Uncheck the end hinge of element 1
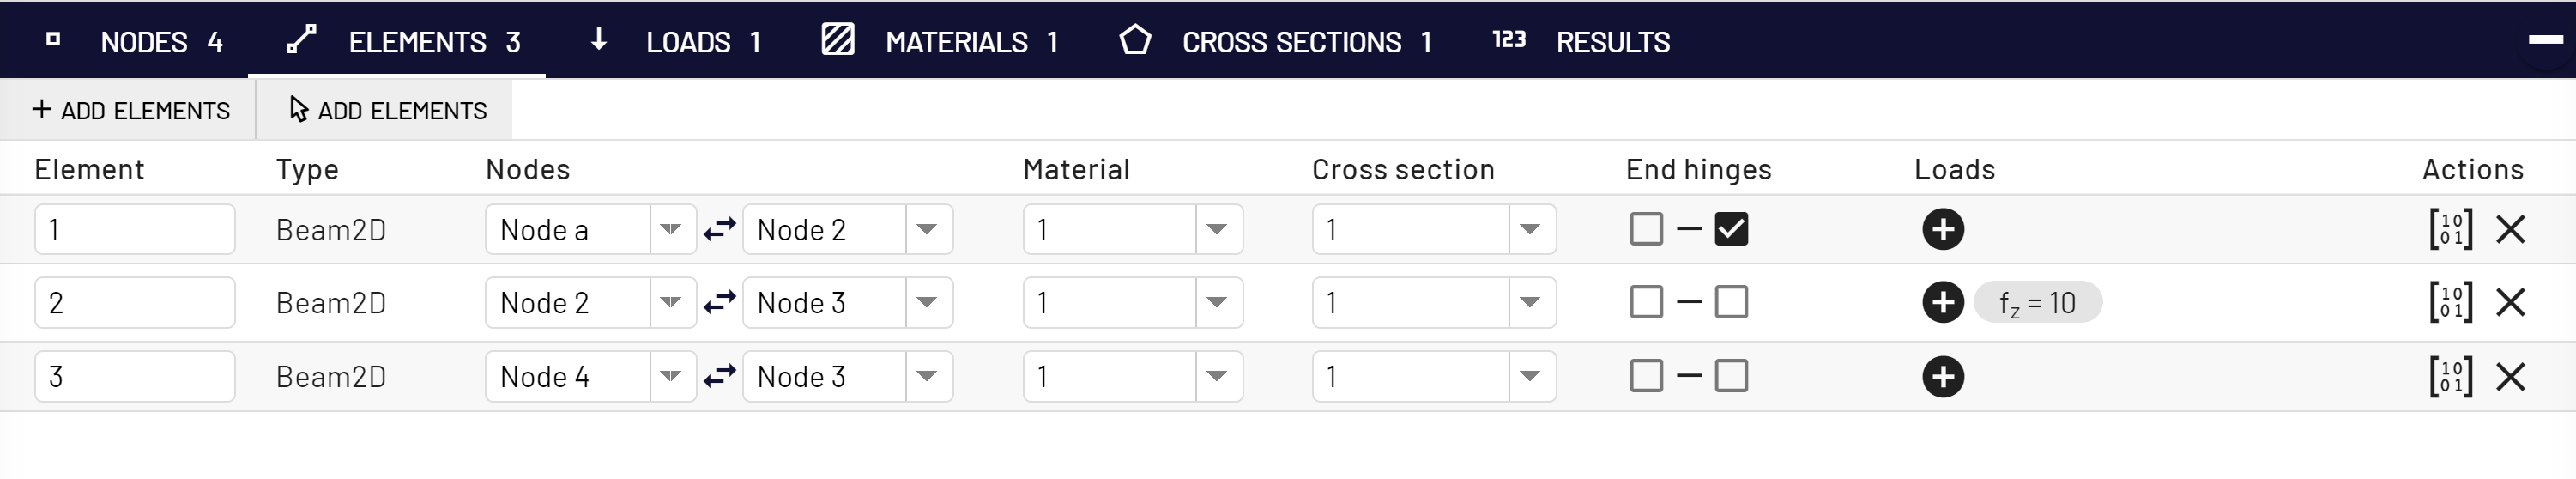 tap(1731, 230)
